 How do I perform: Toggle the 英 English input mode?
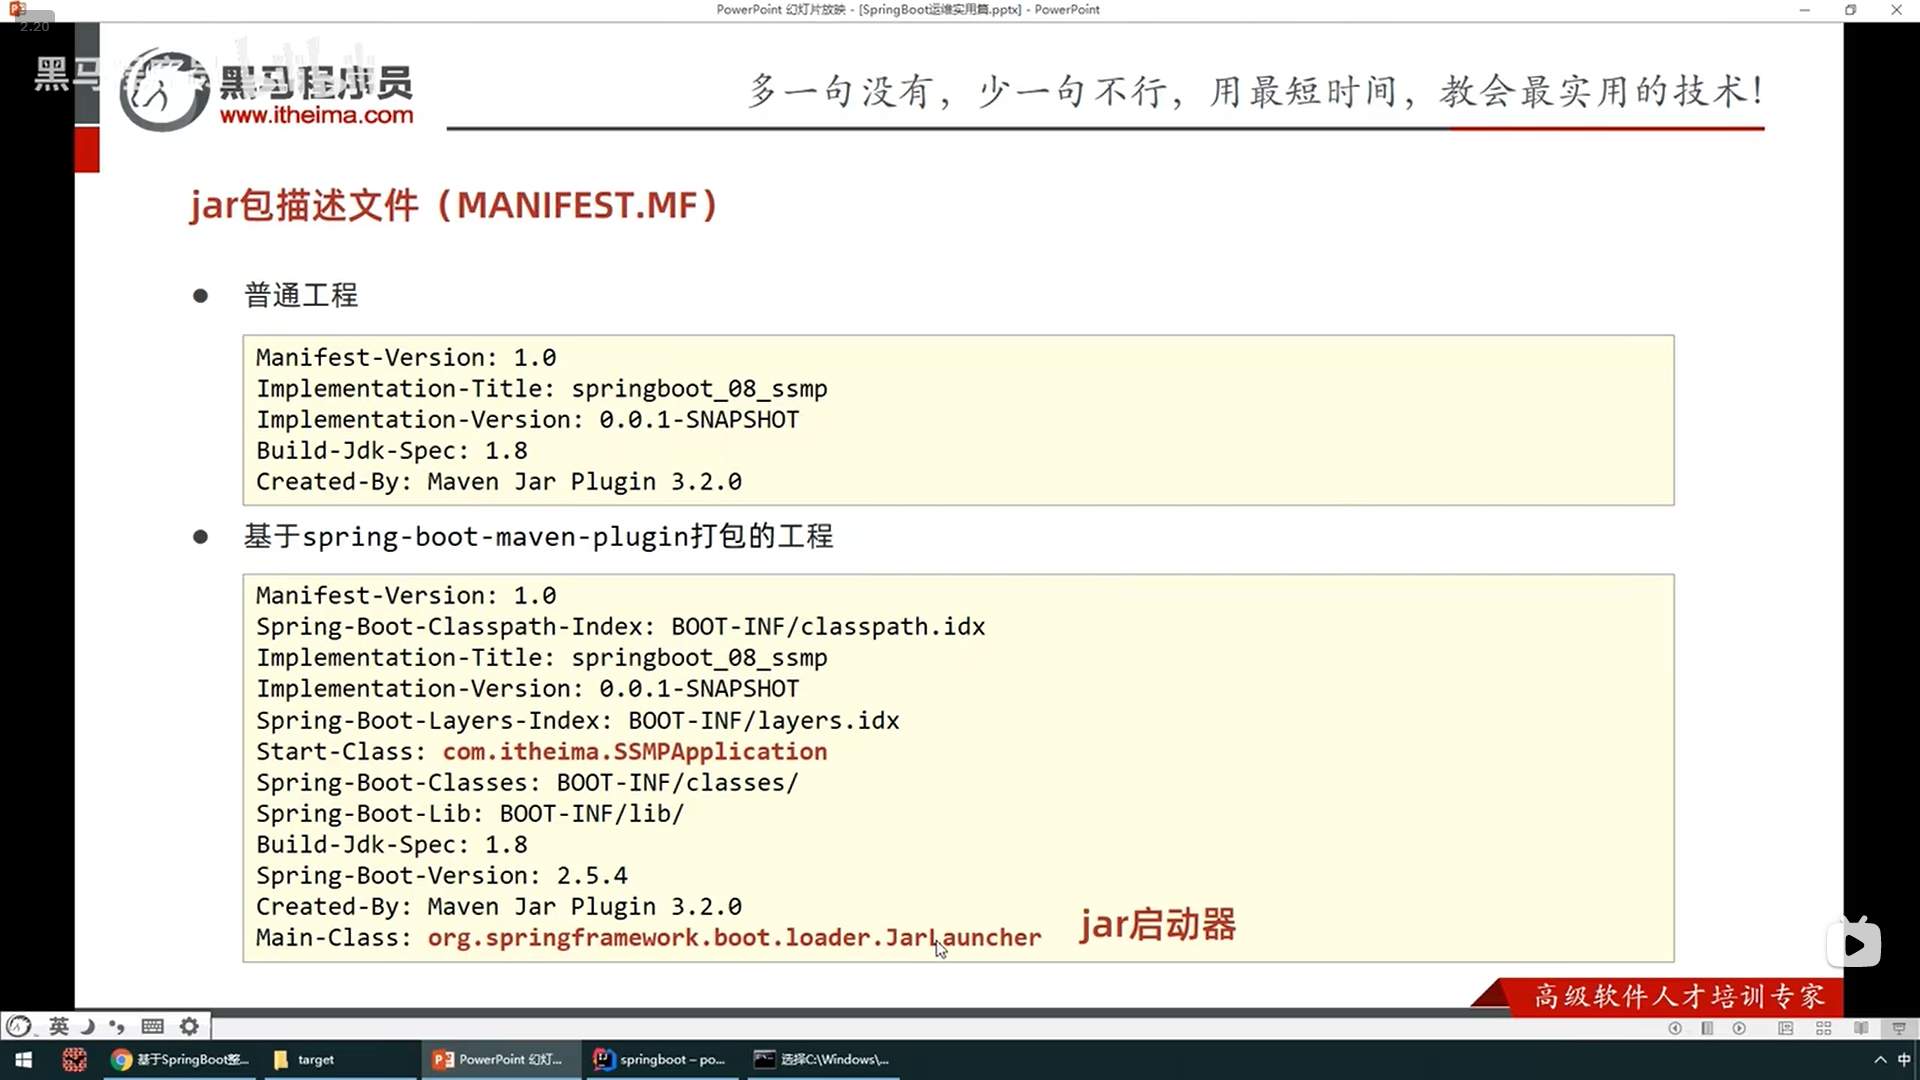point(59,1026)
